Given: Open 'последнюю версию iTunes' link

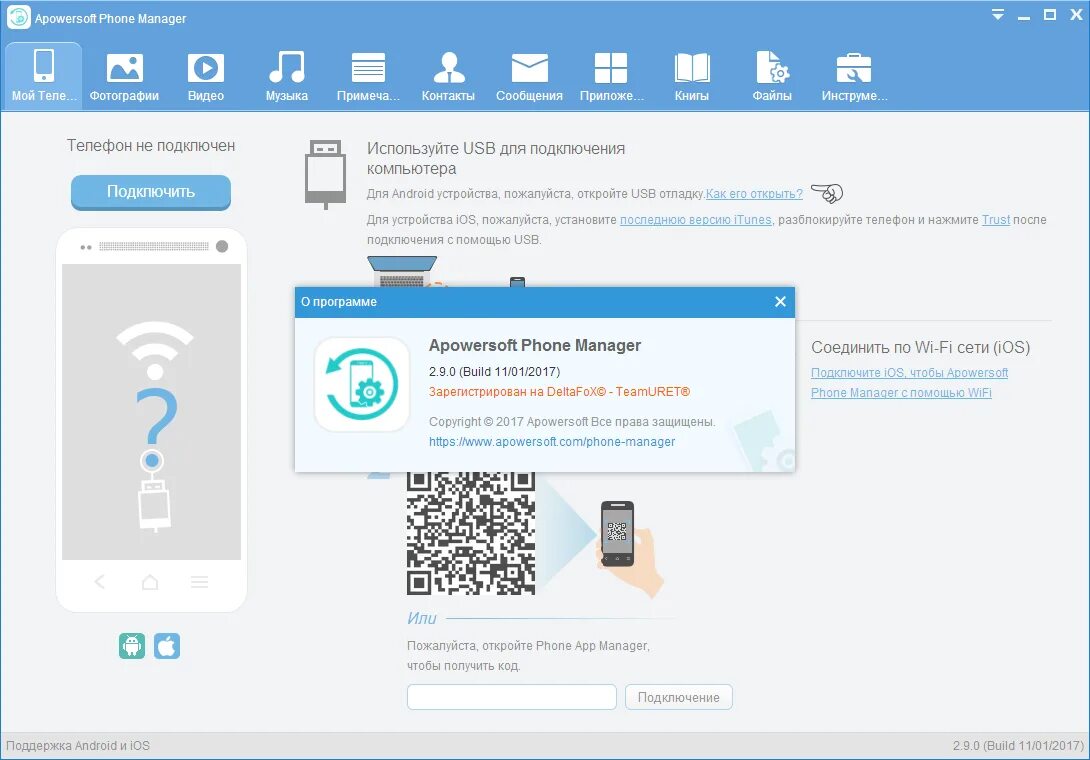Looking at the screenshot, I should pos(696,220).
